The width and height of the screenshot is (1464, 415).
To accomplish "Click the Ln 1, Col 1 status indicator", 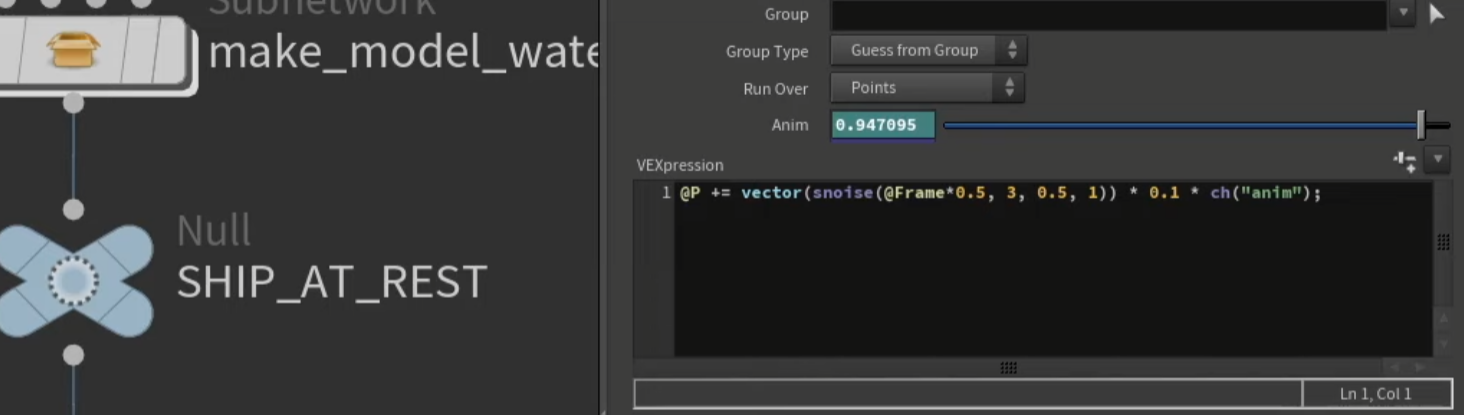I will pos(1376,394).
